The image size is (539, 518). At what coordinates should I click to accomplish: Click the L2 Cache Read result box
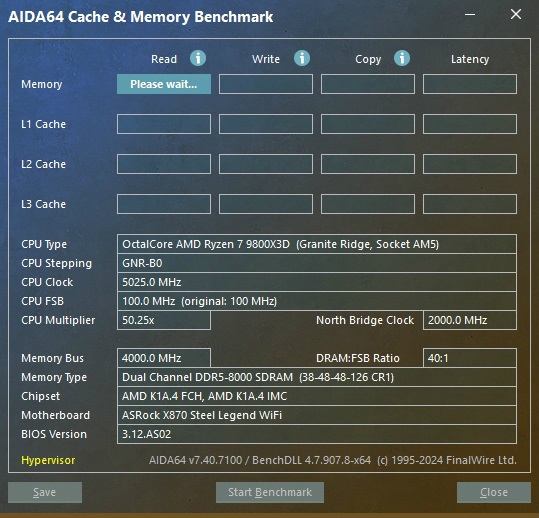(164, 164)
